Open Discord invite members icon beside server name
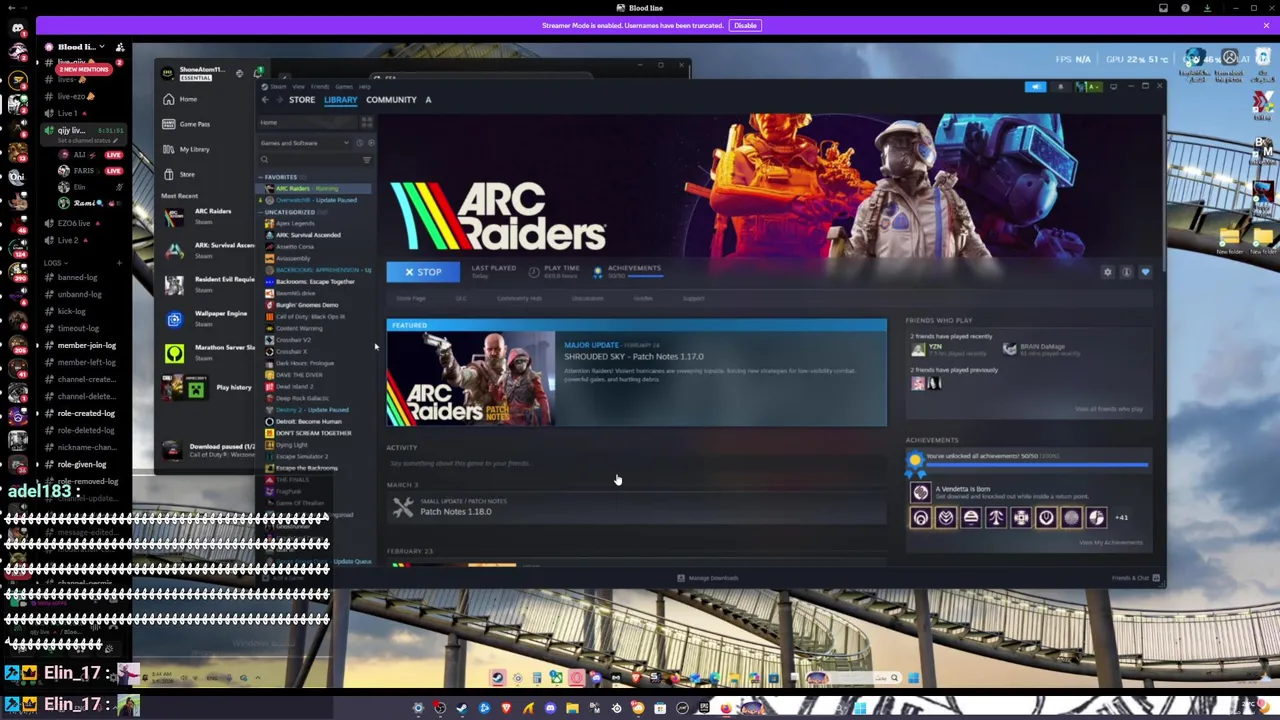 120,47
